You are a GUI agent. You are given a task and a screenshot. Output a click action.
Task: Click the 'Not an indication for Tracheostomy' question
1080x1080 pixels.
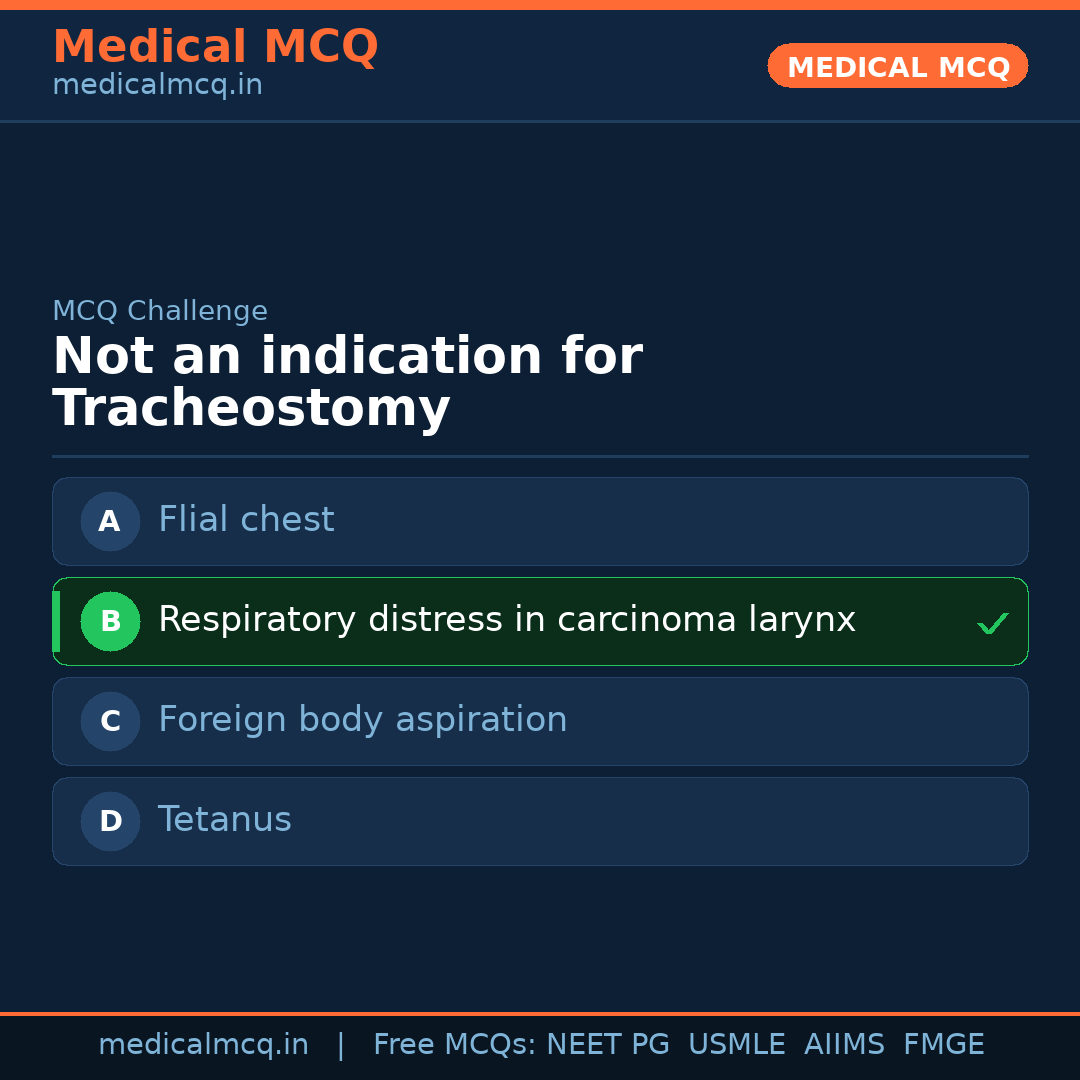347,383
